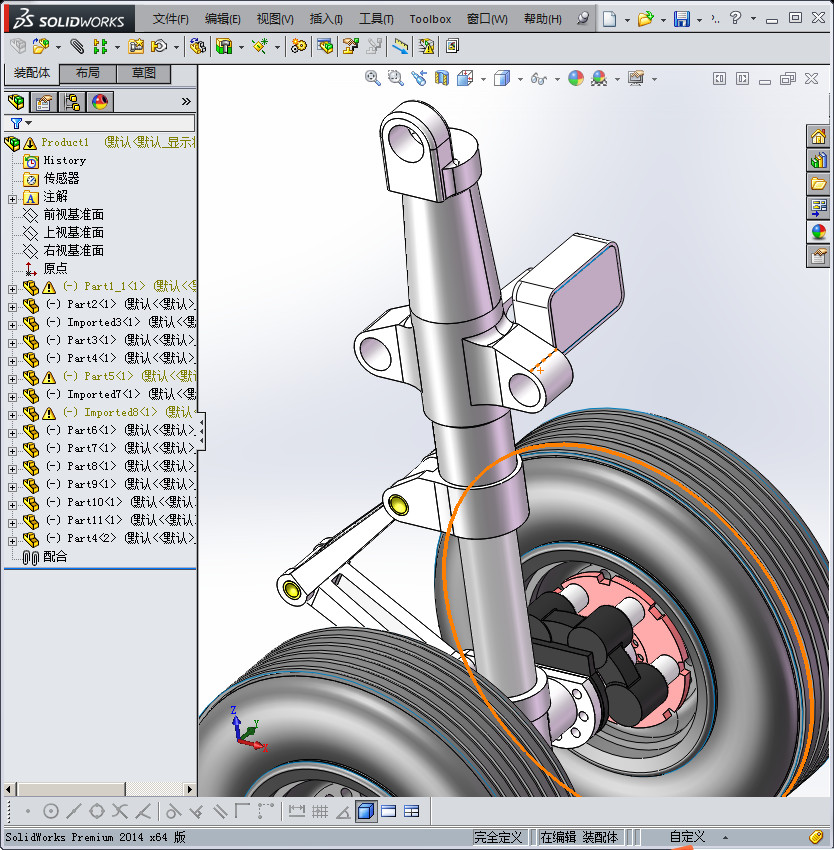Click the 自定义 units status bar entry

click(687, 837)
